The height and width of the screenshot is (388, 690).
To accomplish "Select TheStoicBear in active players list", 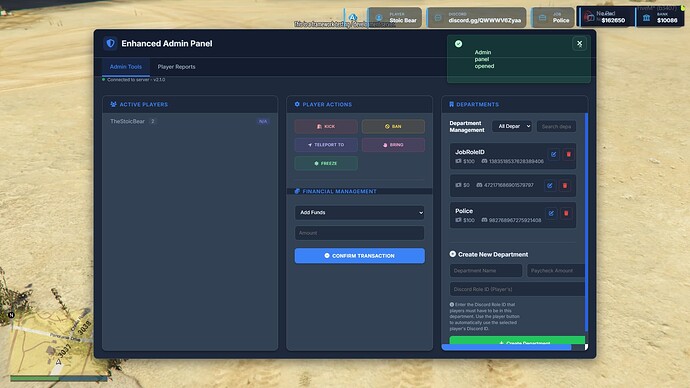I will pos(190,121).
